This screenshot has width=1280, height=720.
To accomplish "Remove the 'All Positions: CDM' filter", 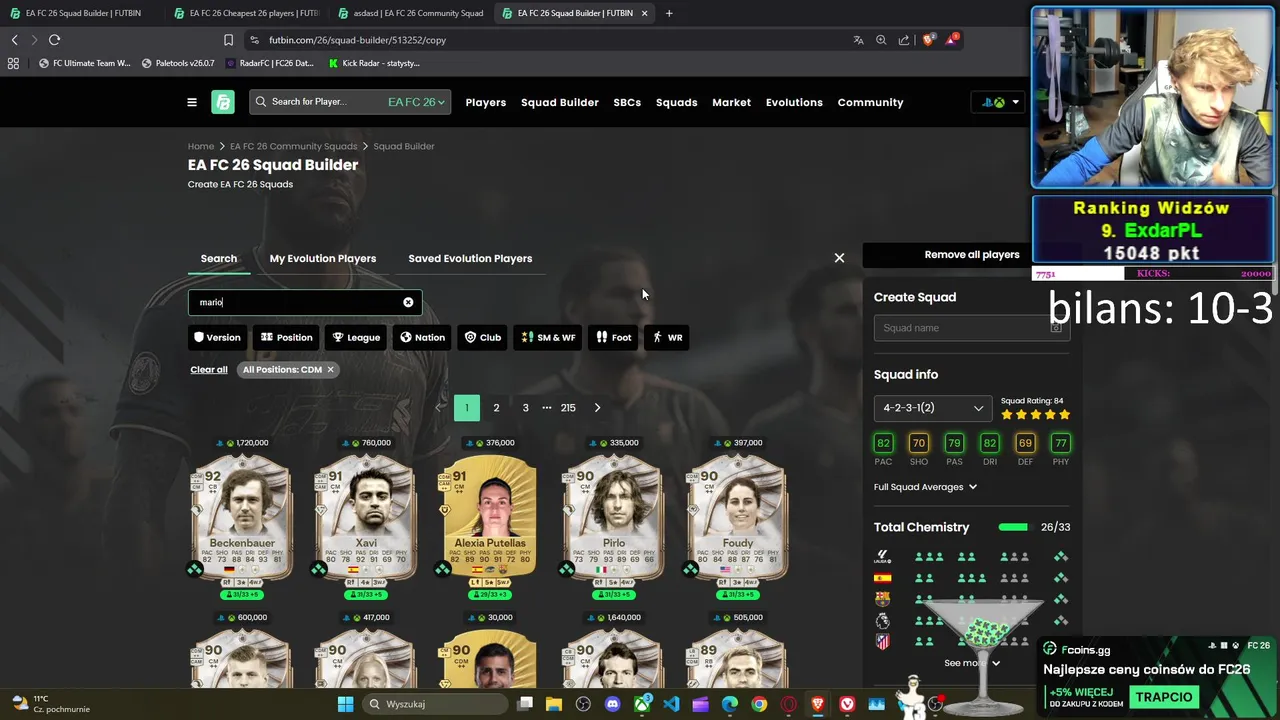I will click(330, 370).
